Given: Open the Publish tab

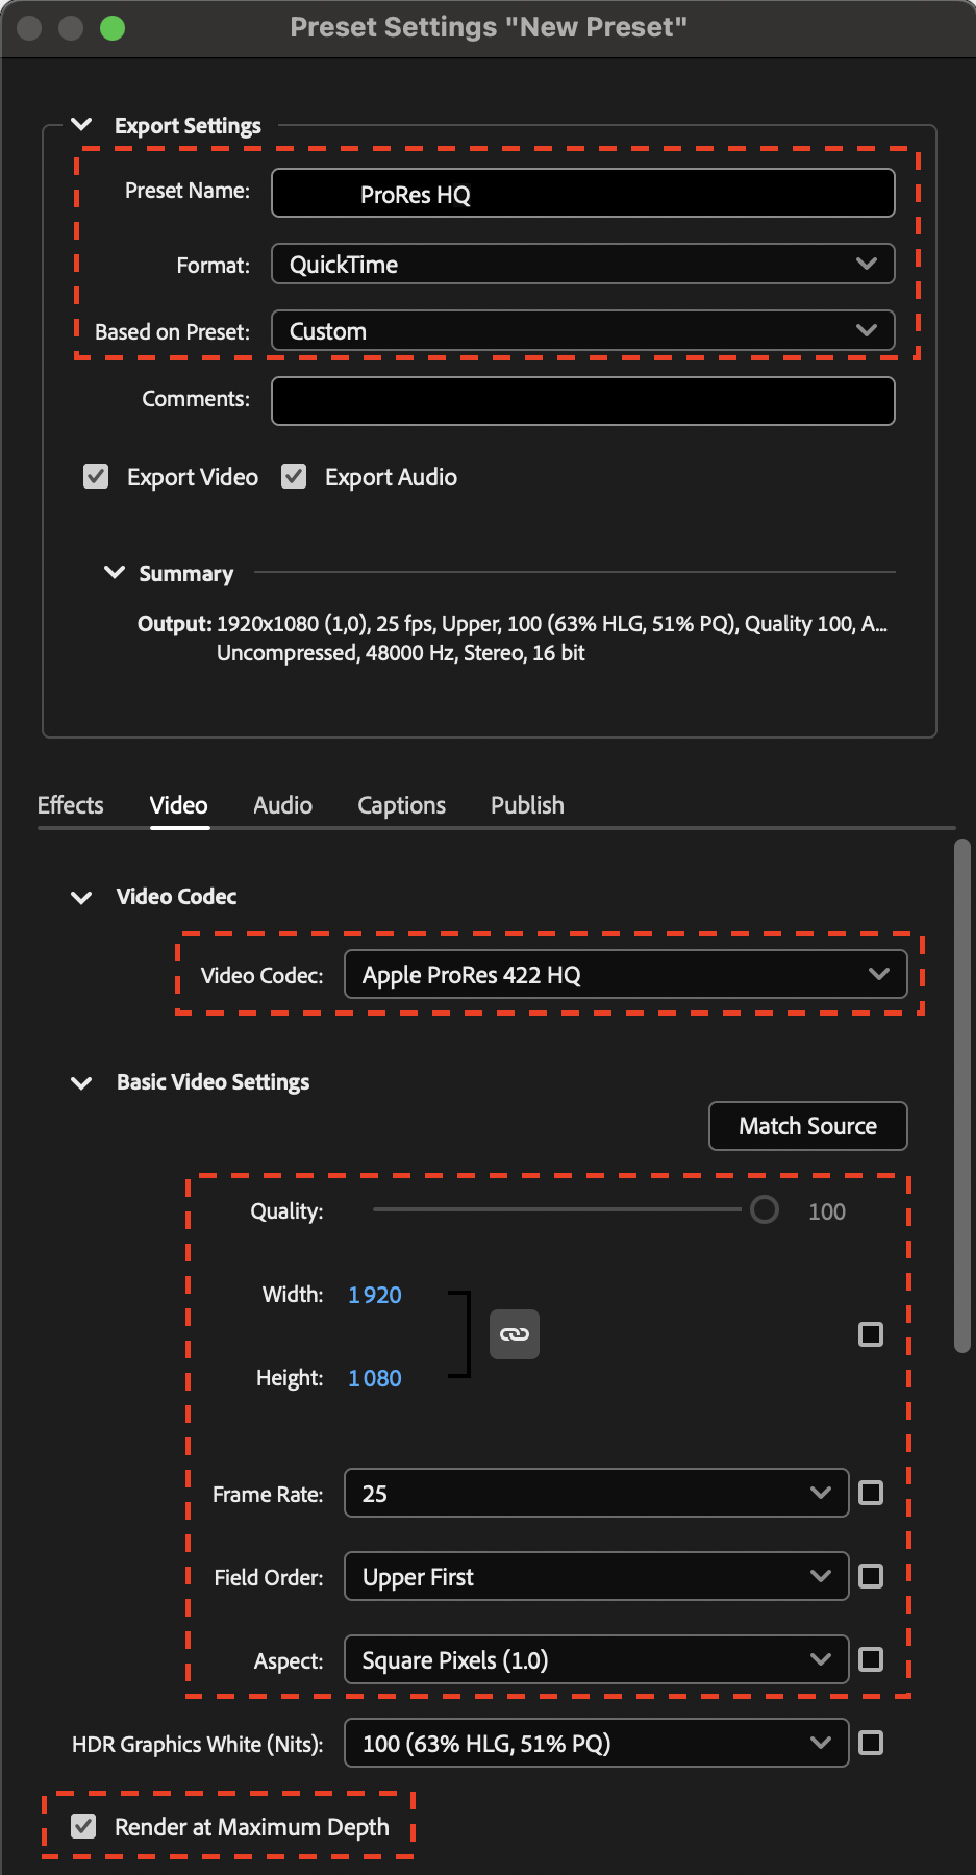Looking at the screenshot, I should coord(528,806).
